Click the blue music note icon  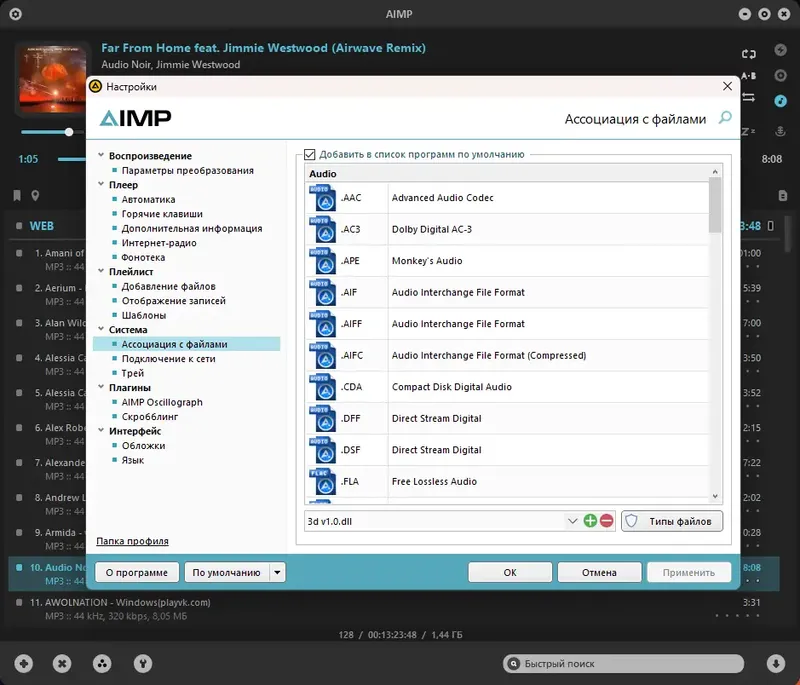tap(780, 100)
